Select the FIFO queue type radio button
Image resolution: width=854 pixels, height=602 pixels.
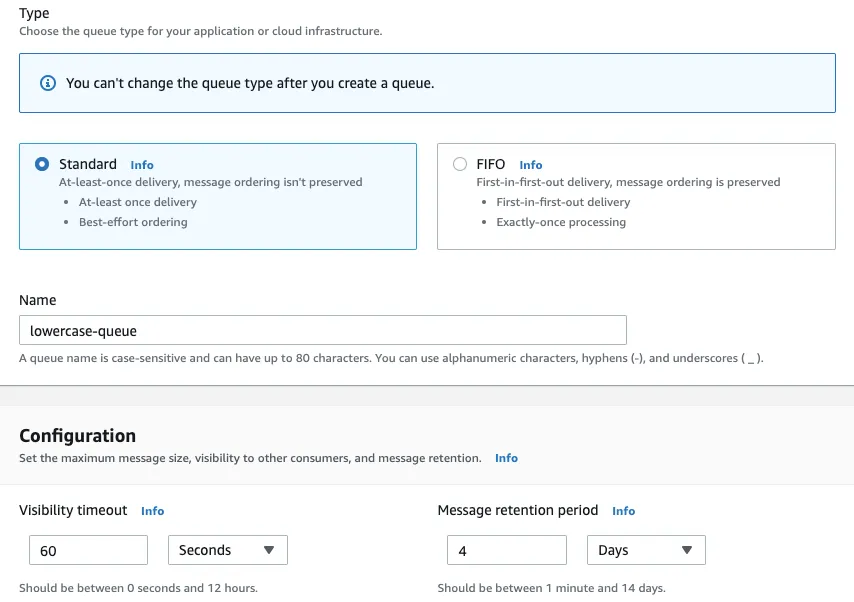pyautogui.click(x=460, y=164)
